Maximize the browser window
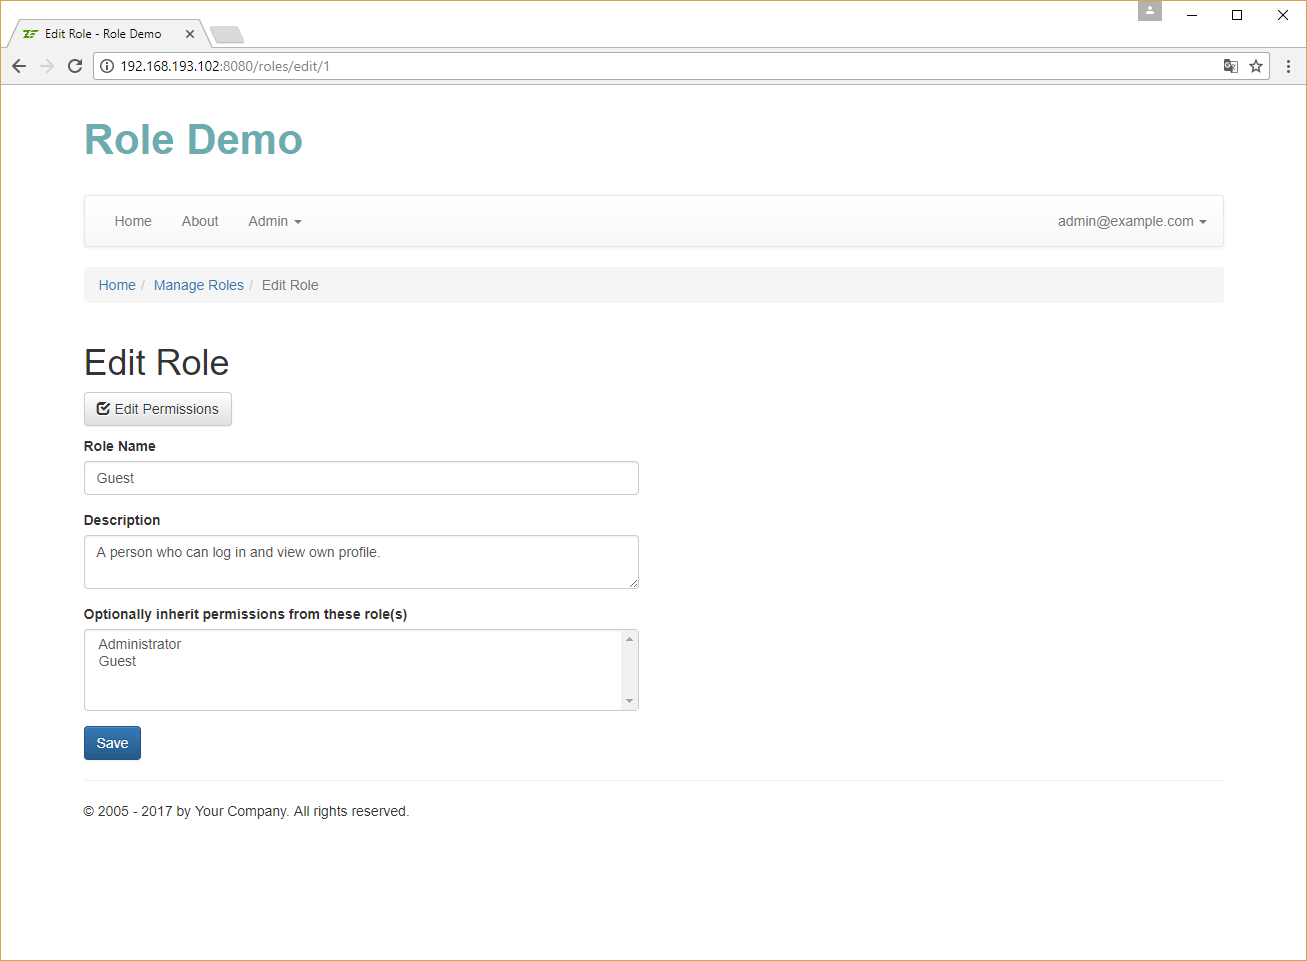Screen dimensions: 1307x961 [x=1237, y=15]
